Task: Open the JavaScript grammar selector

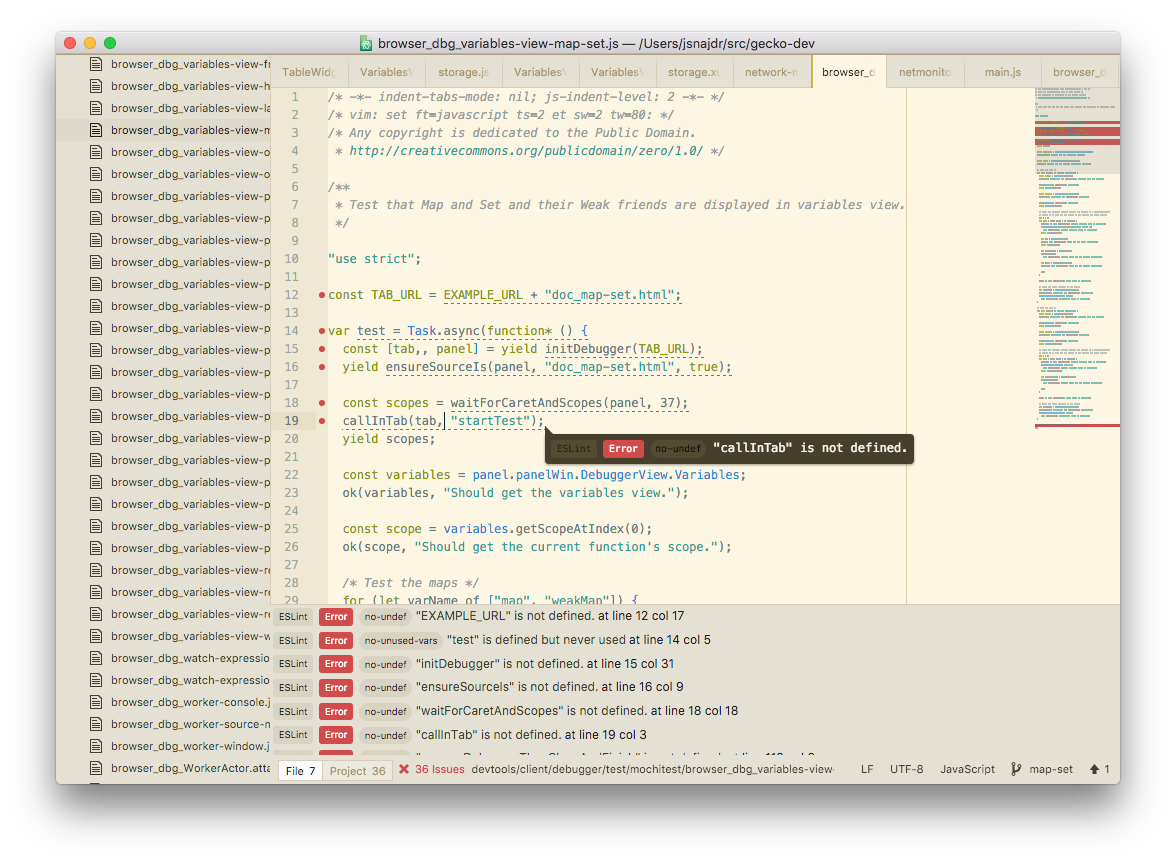Action: point(968,770)
